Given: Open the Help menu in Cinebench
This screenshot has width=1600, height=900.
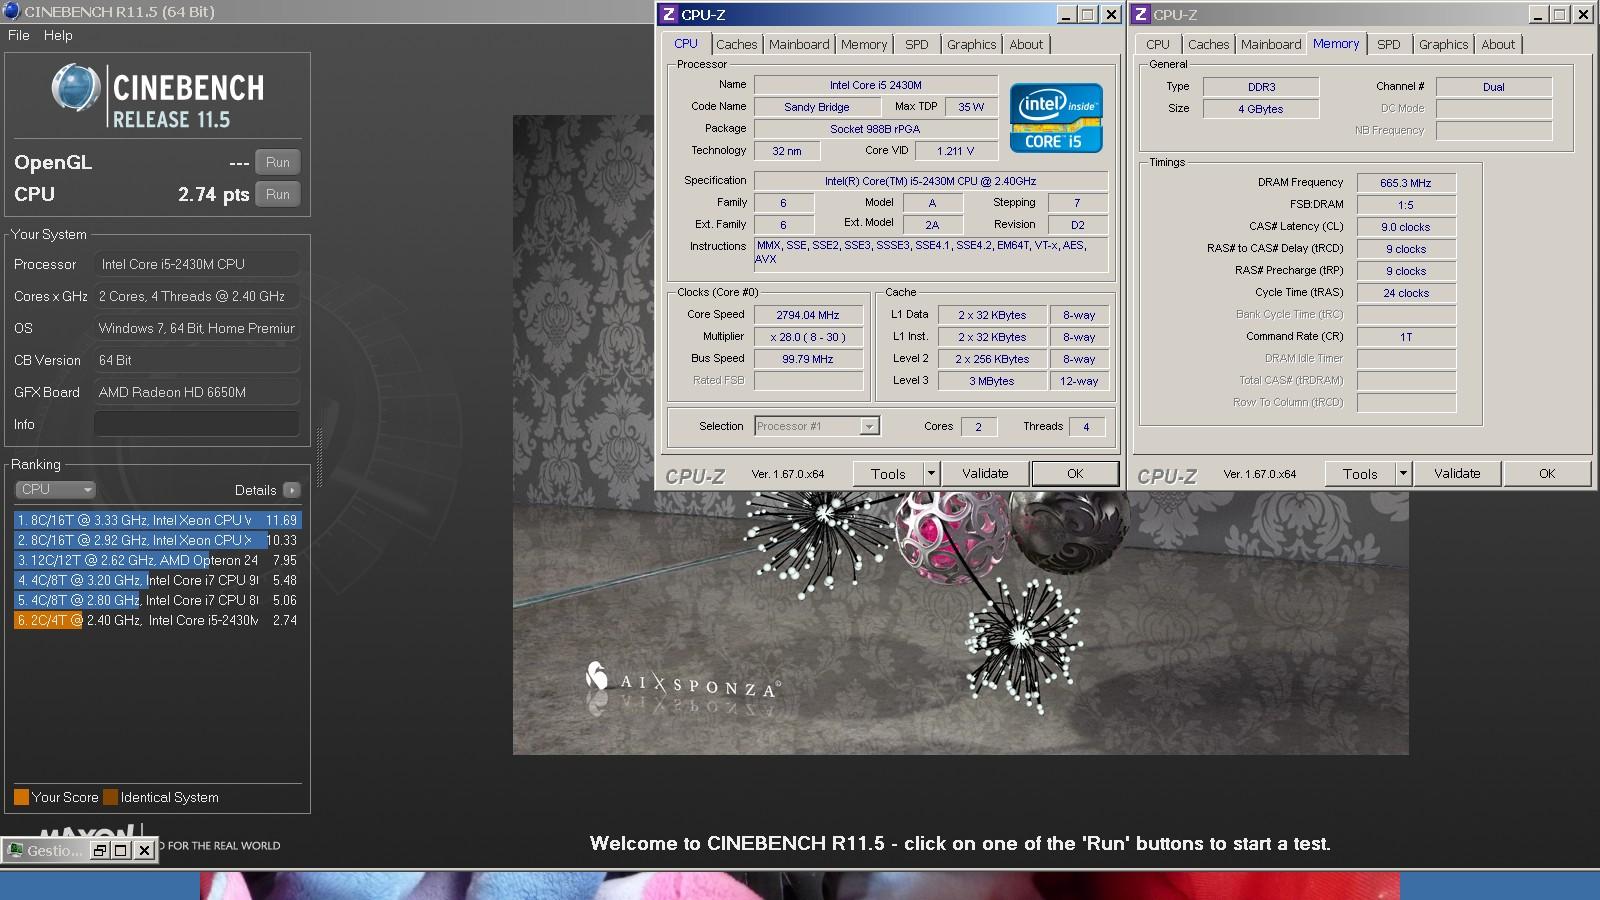Looking at the screenshot, I should pyautogui.click(x=58, y=35).
